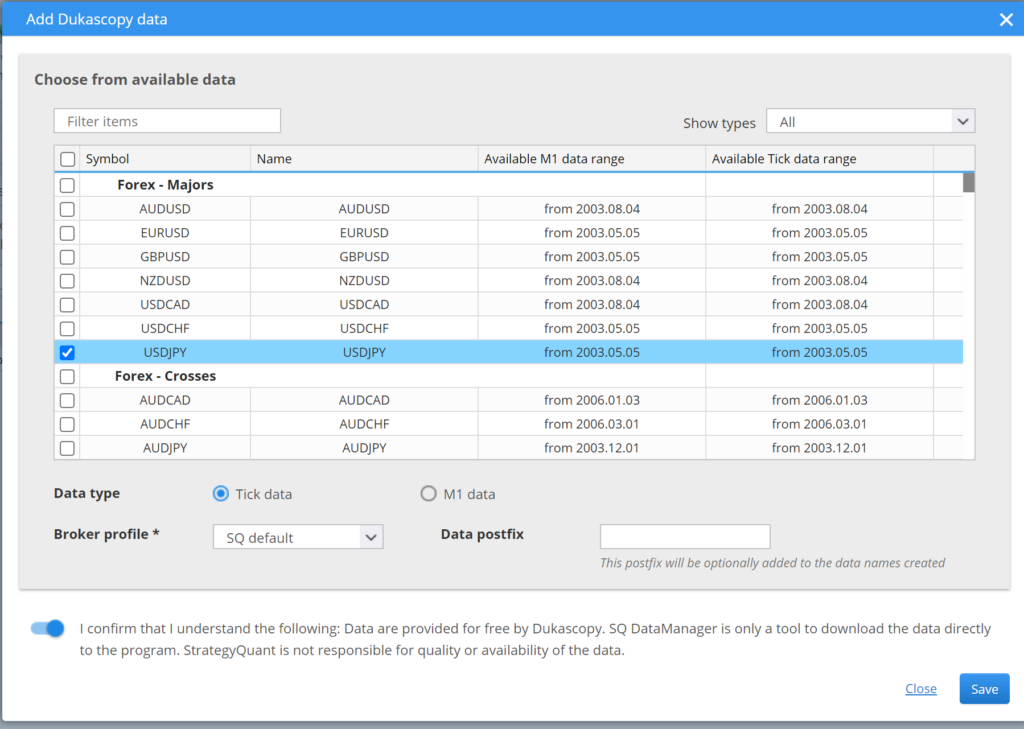Click the symbol table scrollbar thumb
This screenshot has width=1024, height=729.
coord(968,182)
